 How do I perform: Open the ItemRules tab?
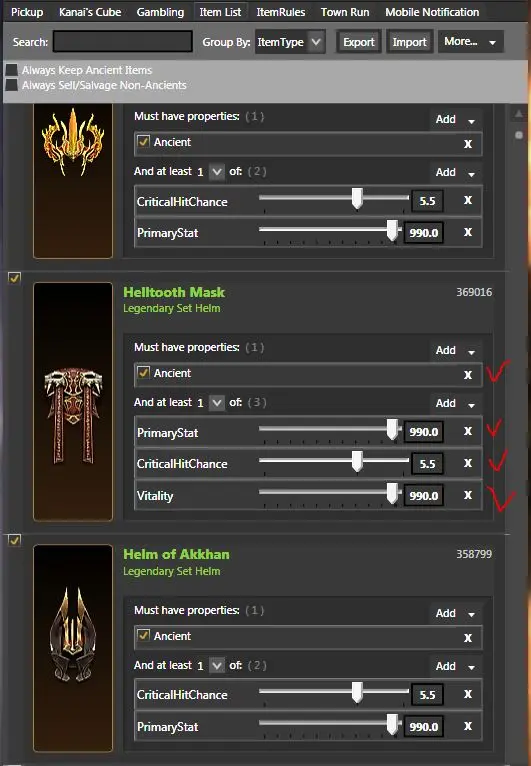point(281,12)
